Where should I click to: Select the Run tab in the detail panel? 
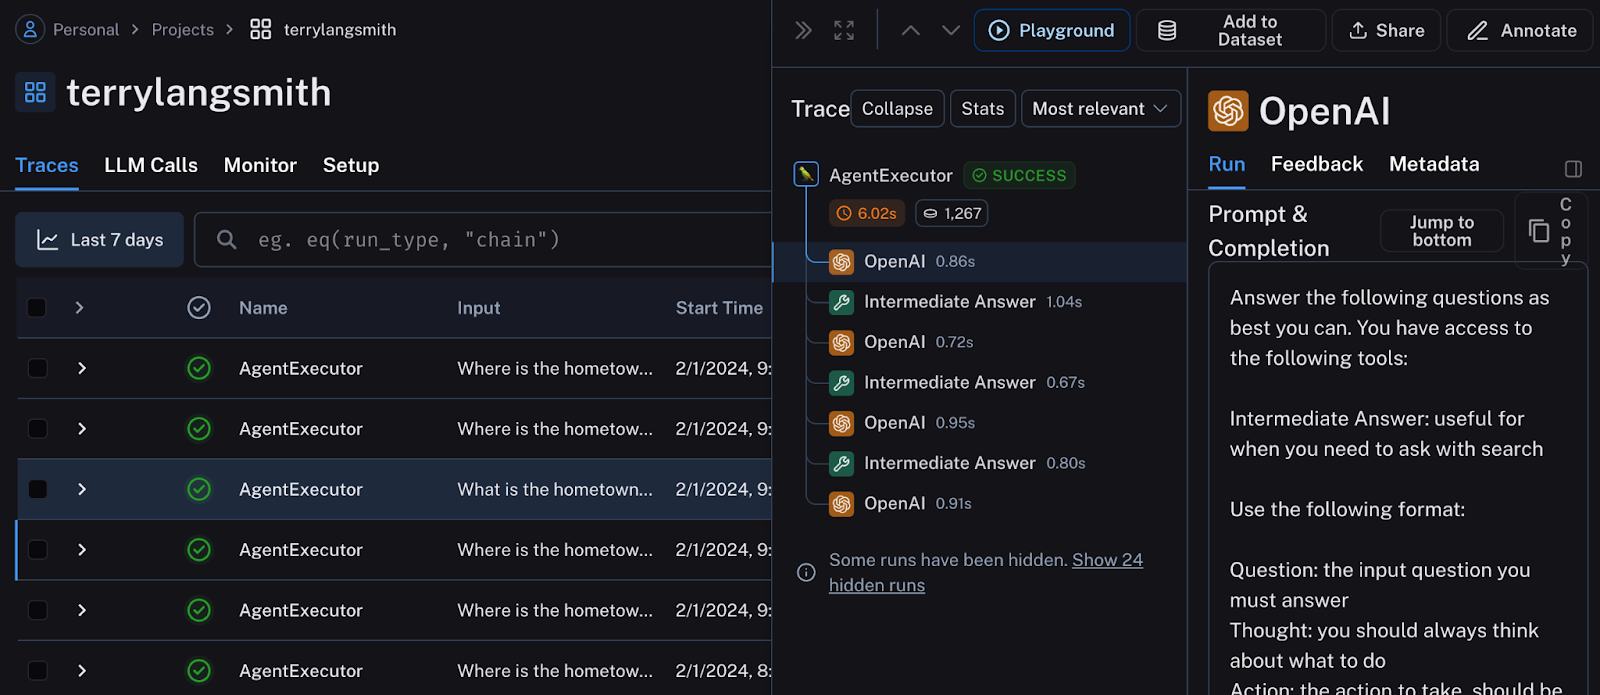point(1227,164)
